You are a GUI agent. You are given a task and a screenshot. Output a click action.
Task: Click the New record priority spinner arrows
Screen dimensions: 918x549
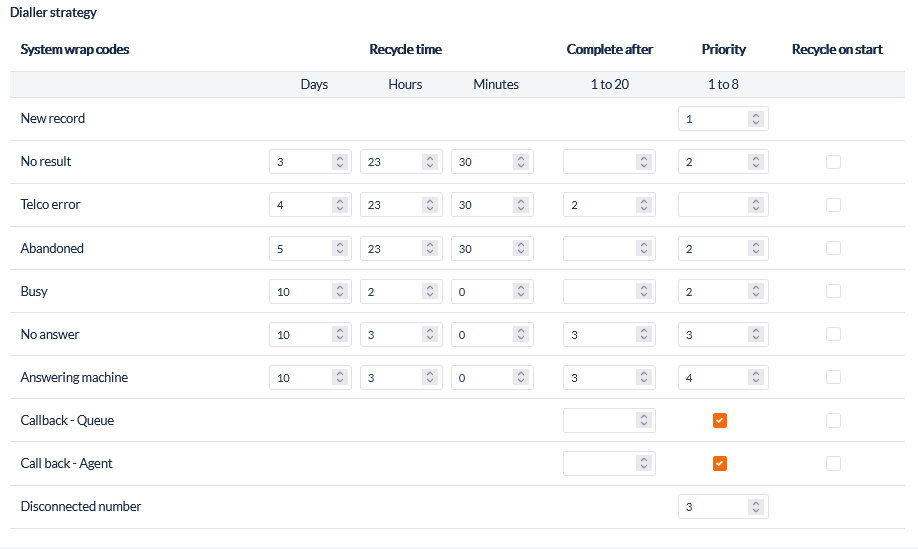pos(756,119)
